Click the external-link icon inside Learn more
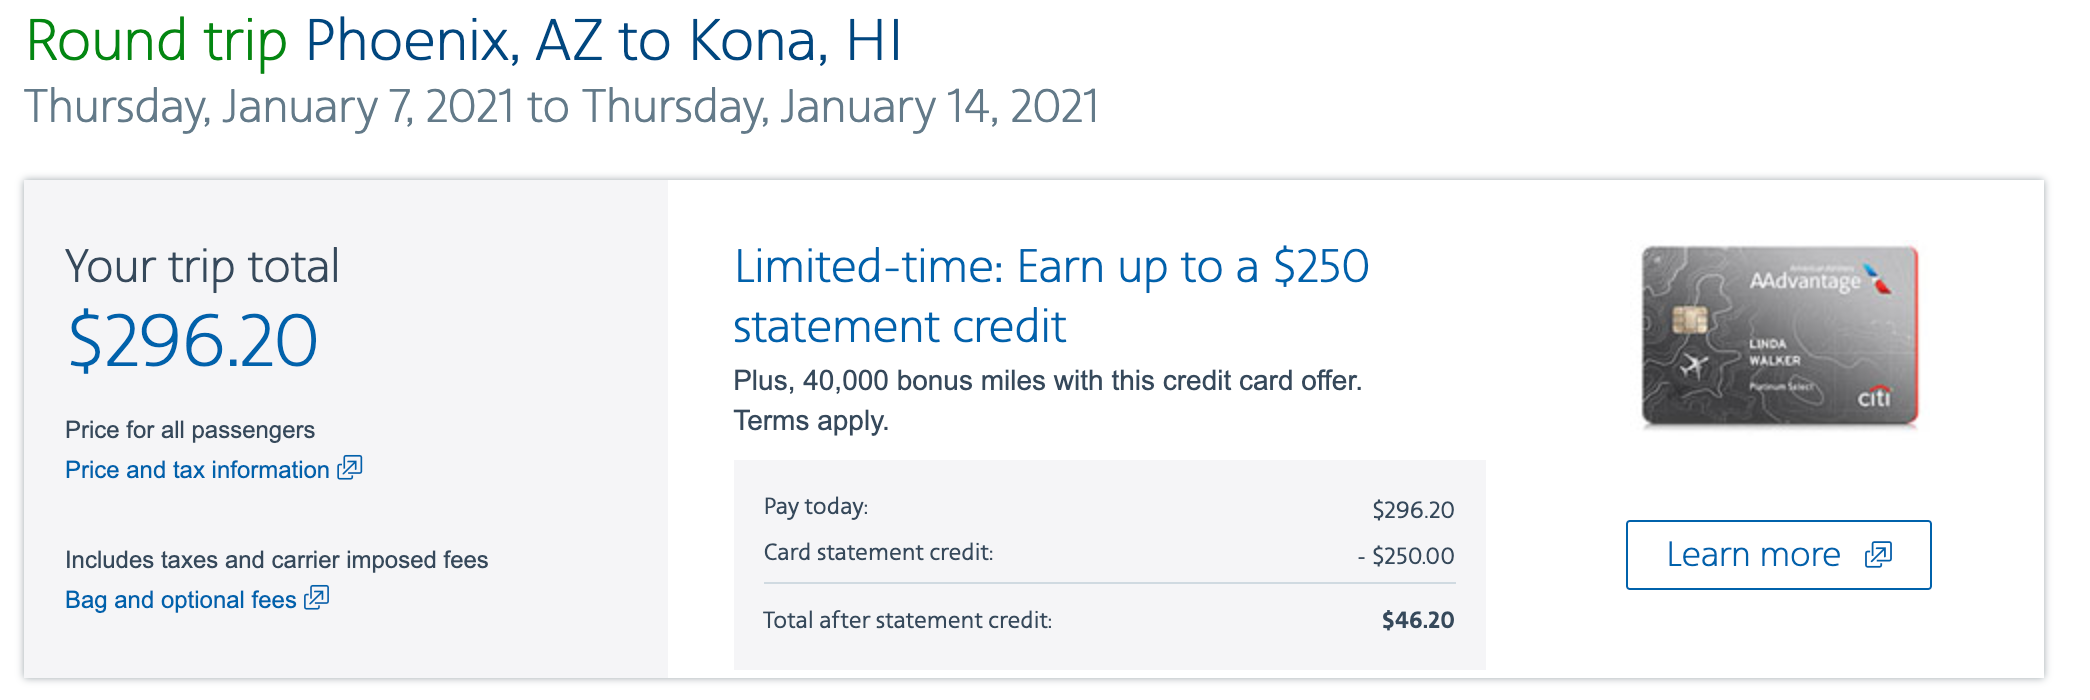The width and height of the screenshot is (2090, 700). coord(1879,555)
